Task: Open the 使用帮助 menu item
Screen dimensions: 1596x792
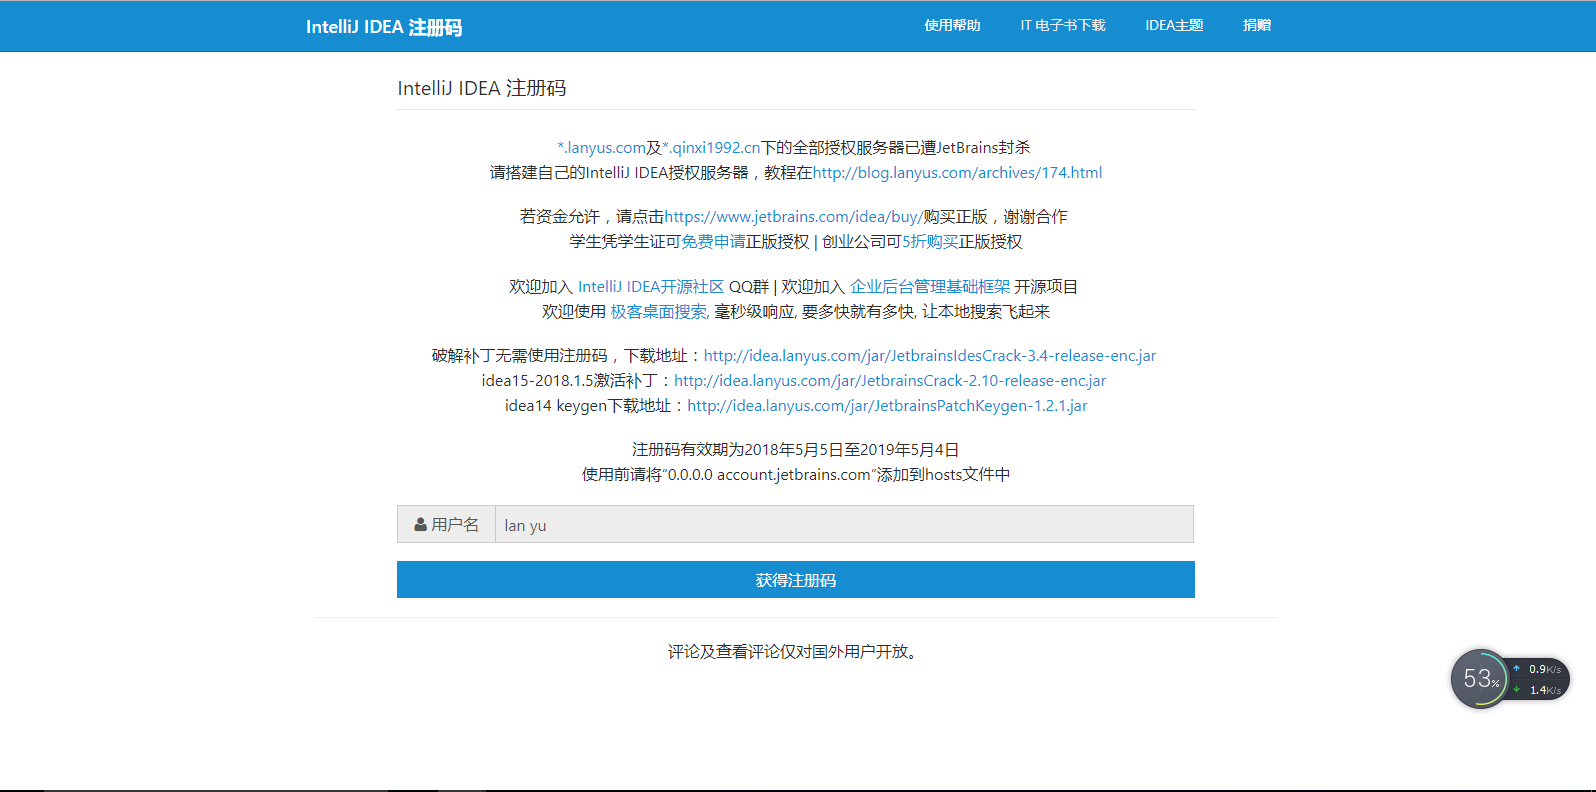Action: tap(952, 25)
